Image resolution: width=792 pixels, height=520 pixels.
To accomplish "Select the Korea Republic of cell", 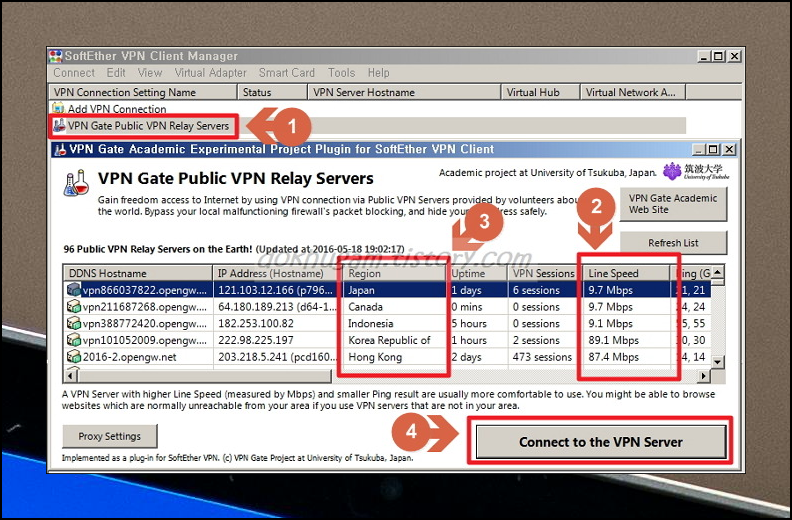I will (x=394, y=340).
